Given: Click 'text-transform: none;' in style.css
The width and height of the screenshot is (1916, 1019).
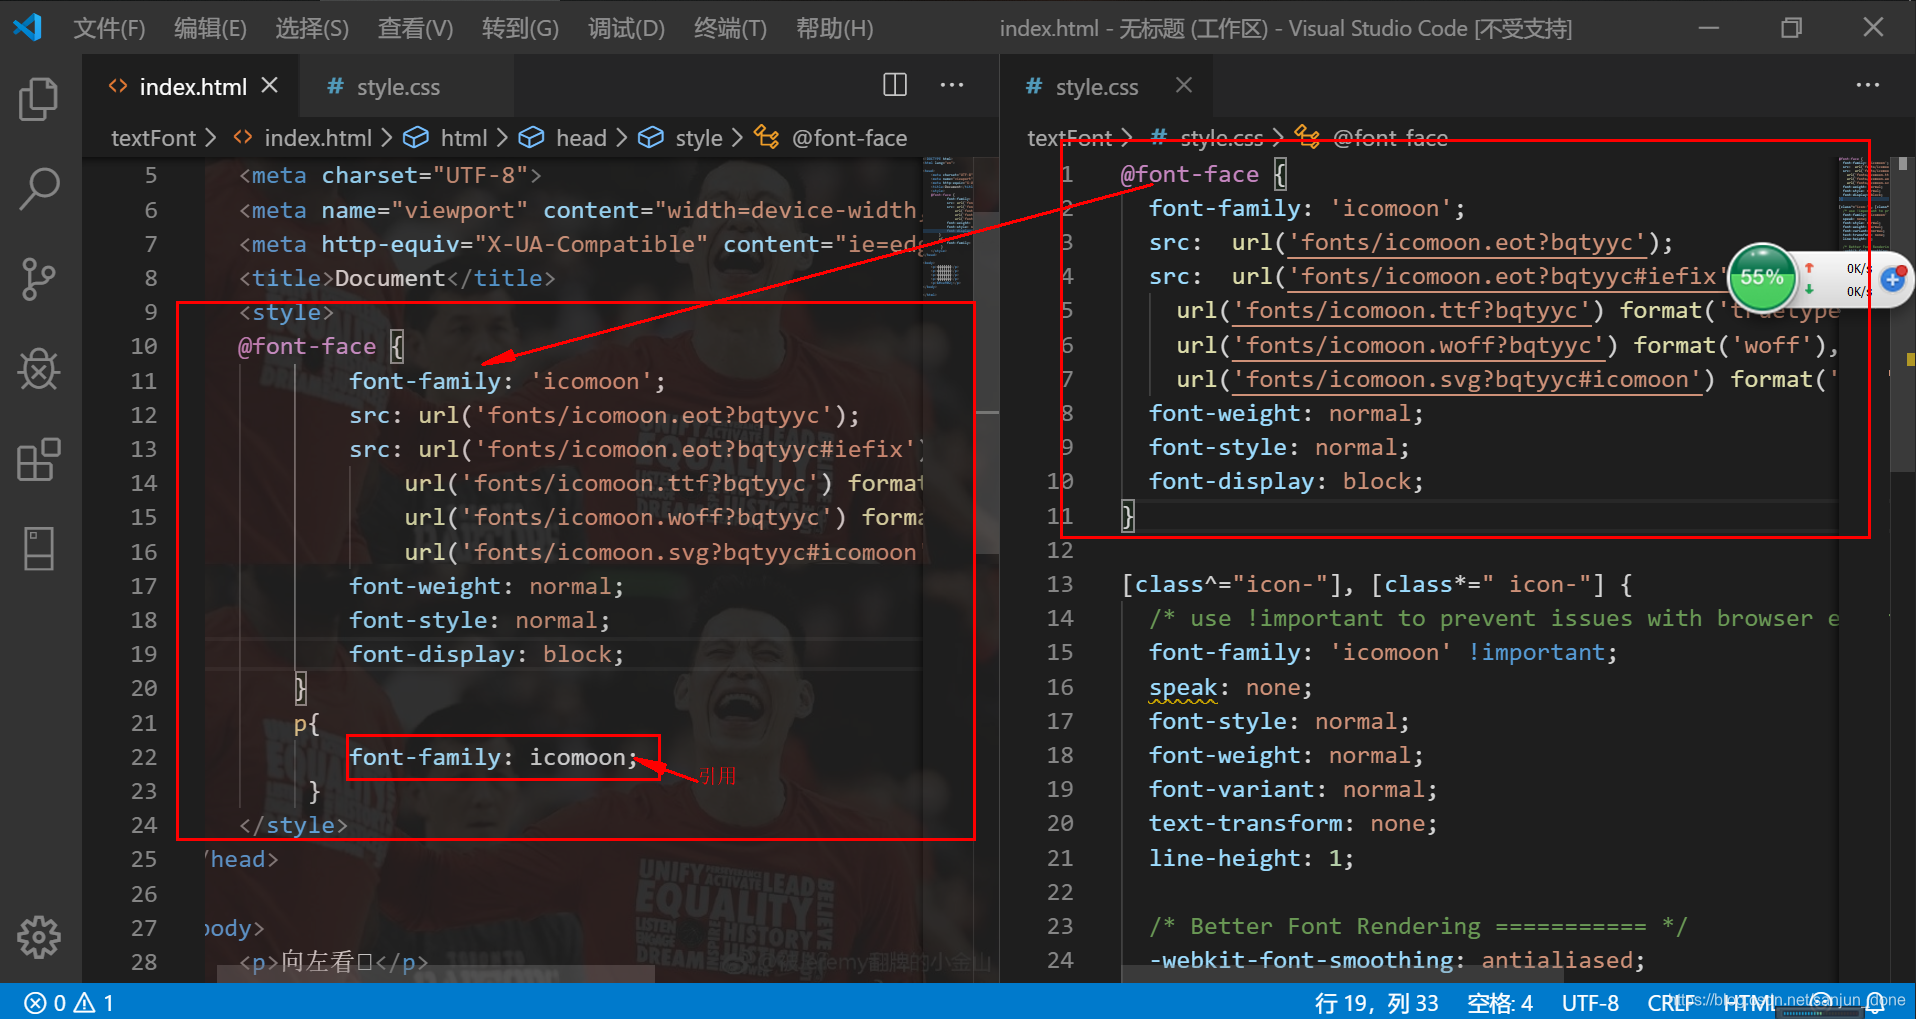Looking at the screenshot, I should [x=1293, y=824].
